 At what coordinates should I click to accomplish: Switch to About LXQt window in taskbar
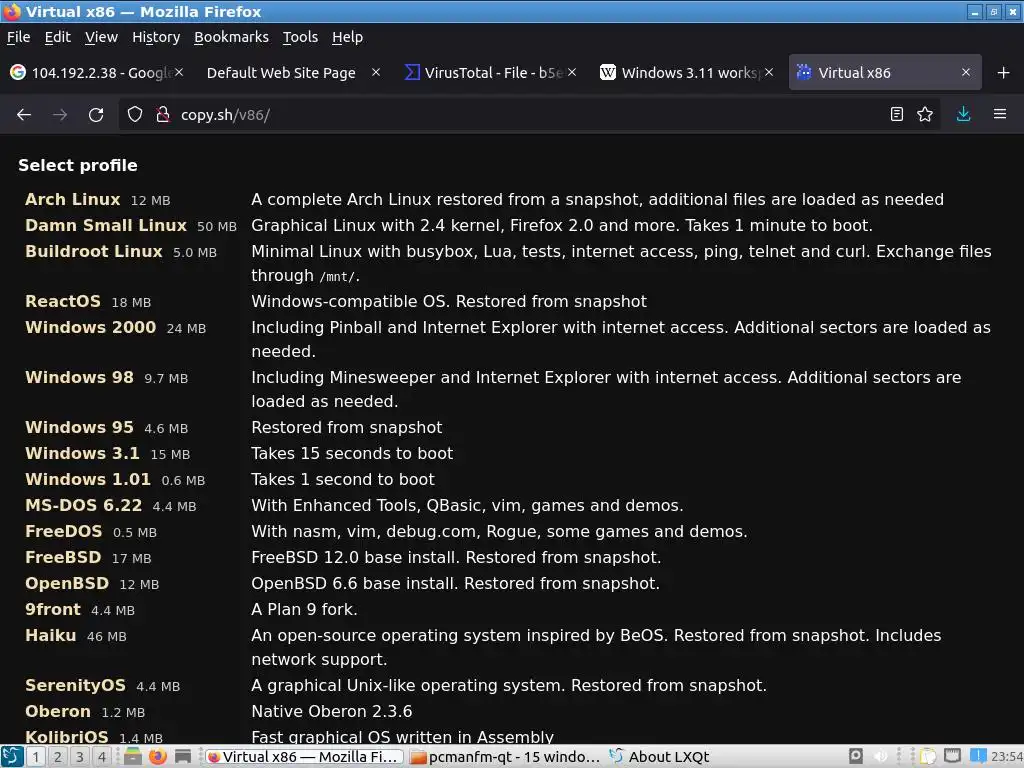(x=660, y=757)
